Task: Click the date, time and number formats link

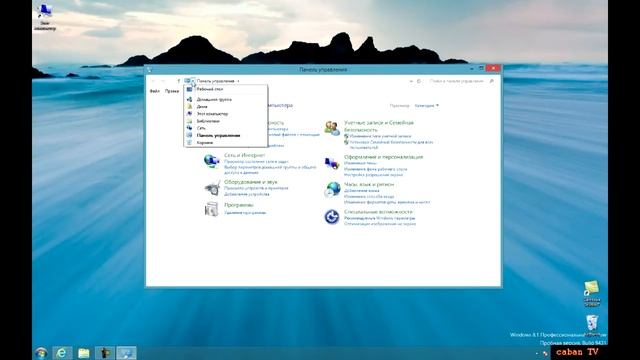Action: 387,202
